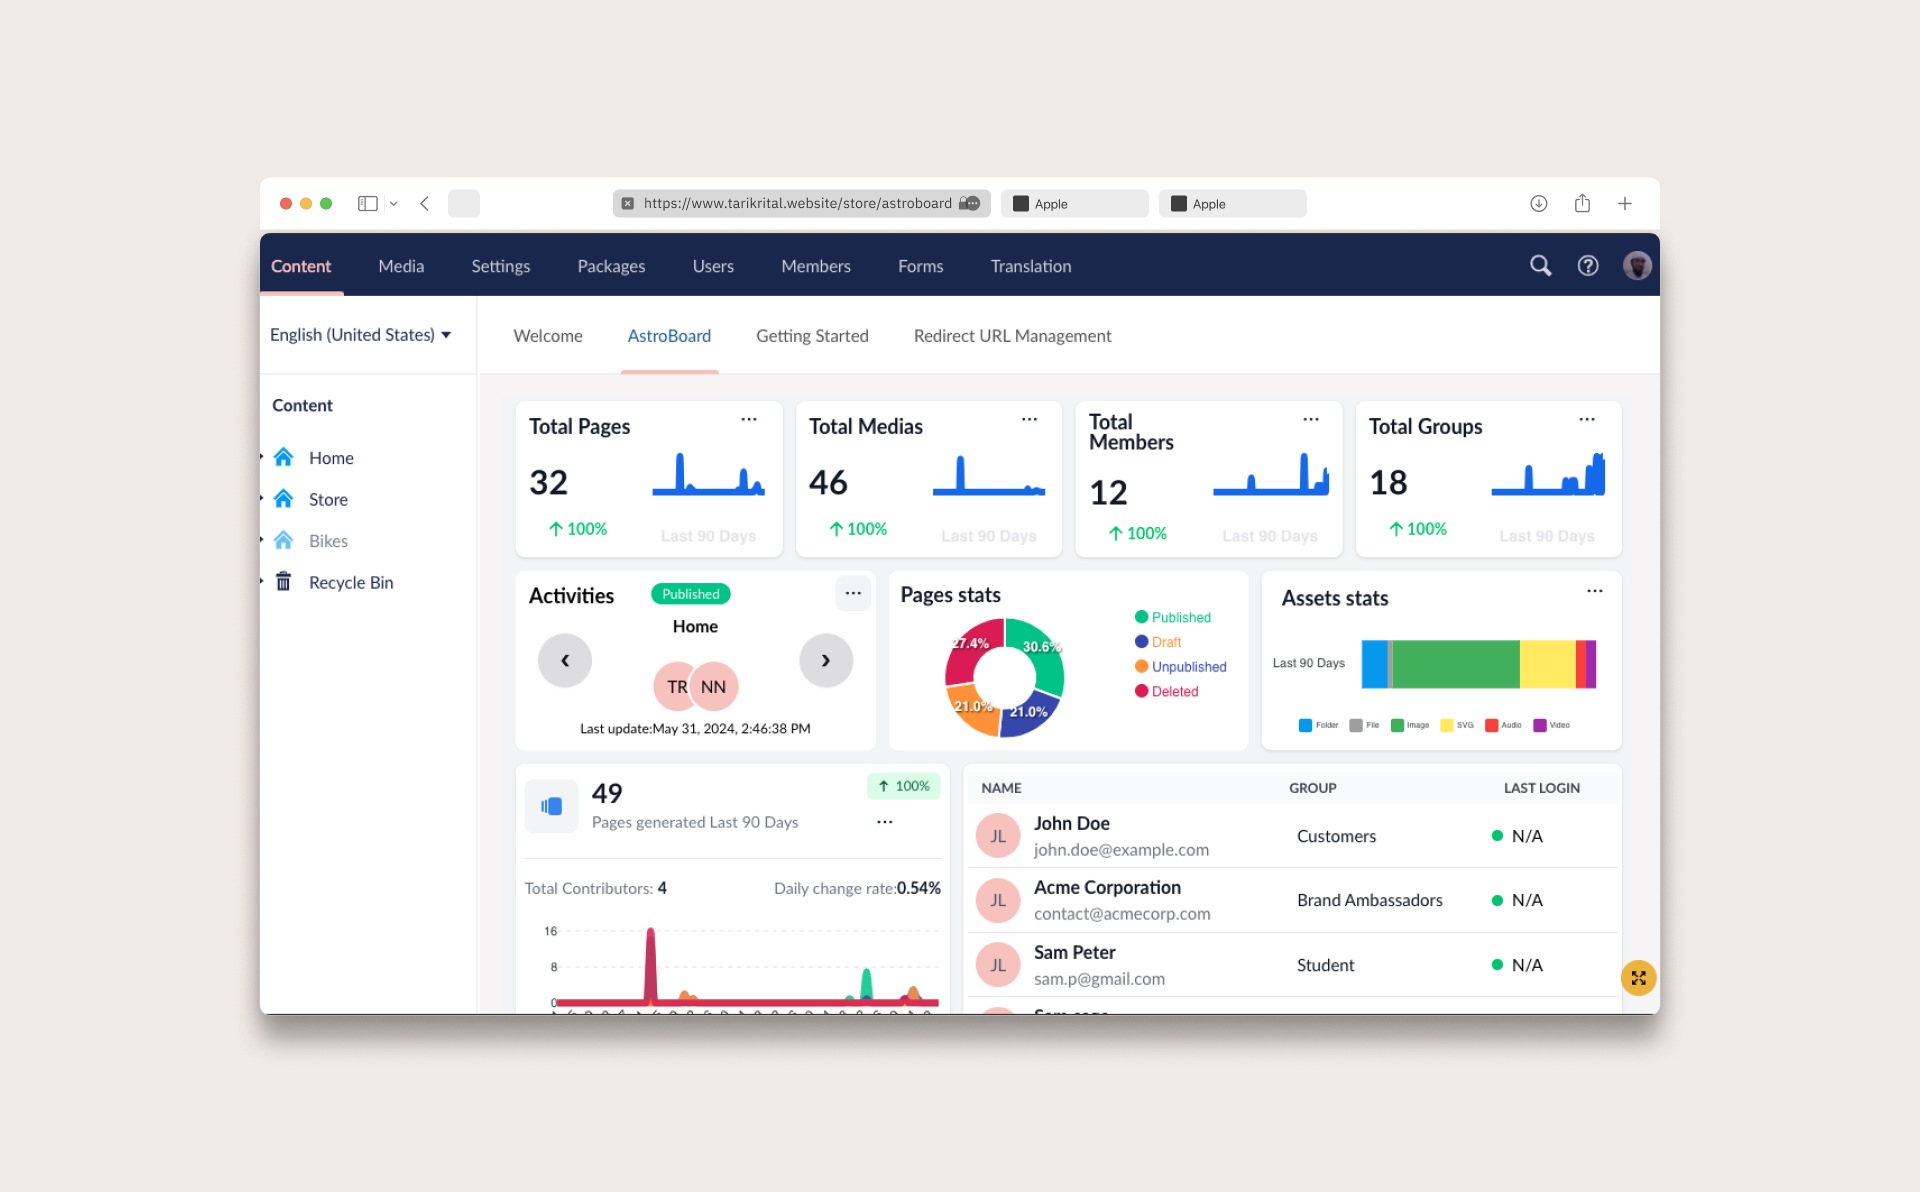Select the first Apple browser tab
This screenshot has height=1192, width=1920.
pos(1074,204)
